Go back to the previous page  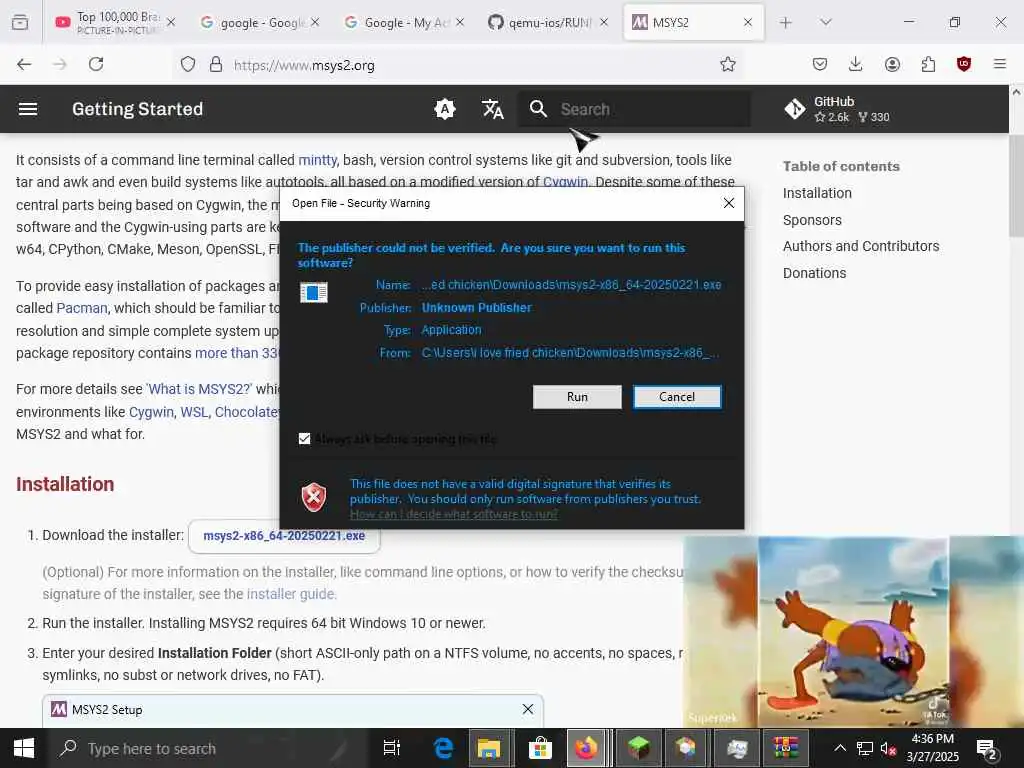coord(24,65)
